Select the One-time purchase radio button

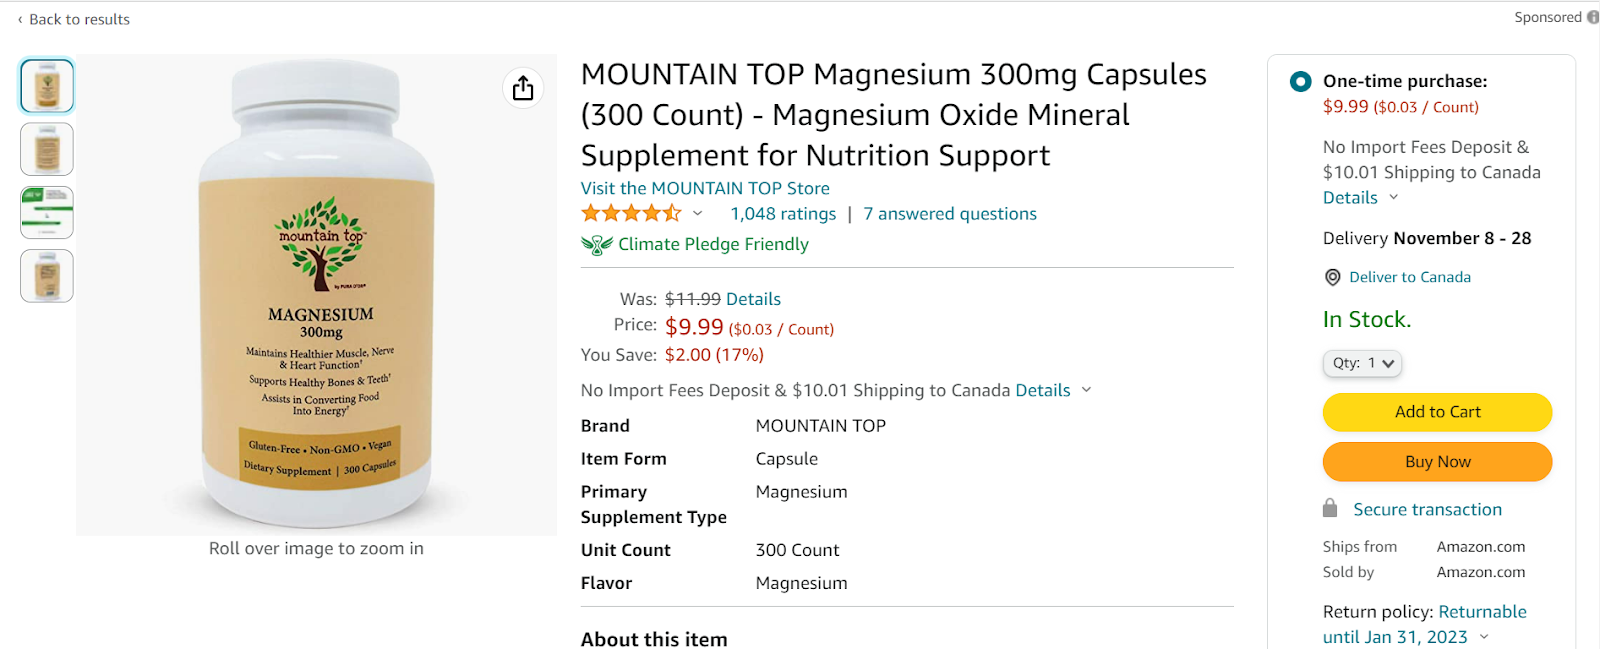point(1300,81)
